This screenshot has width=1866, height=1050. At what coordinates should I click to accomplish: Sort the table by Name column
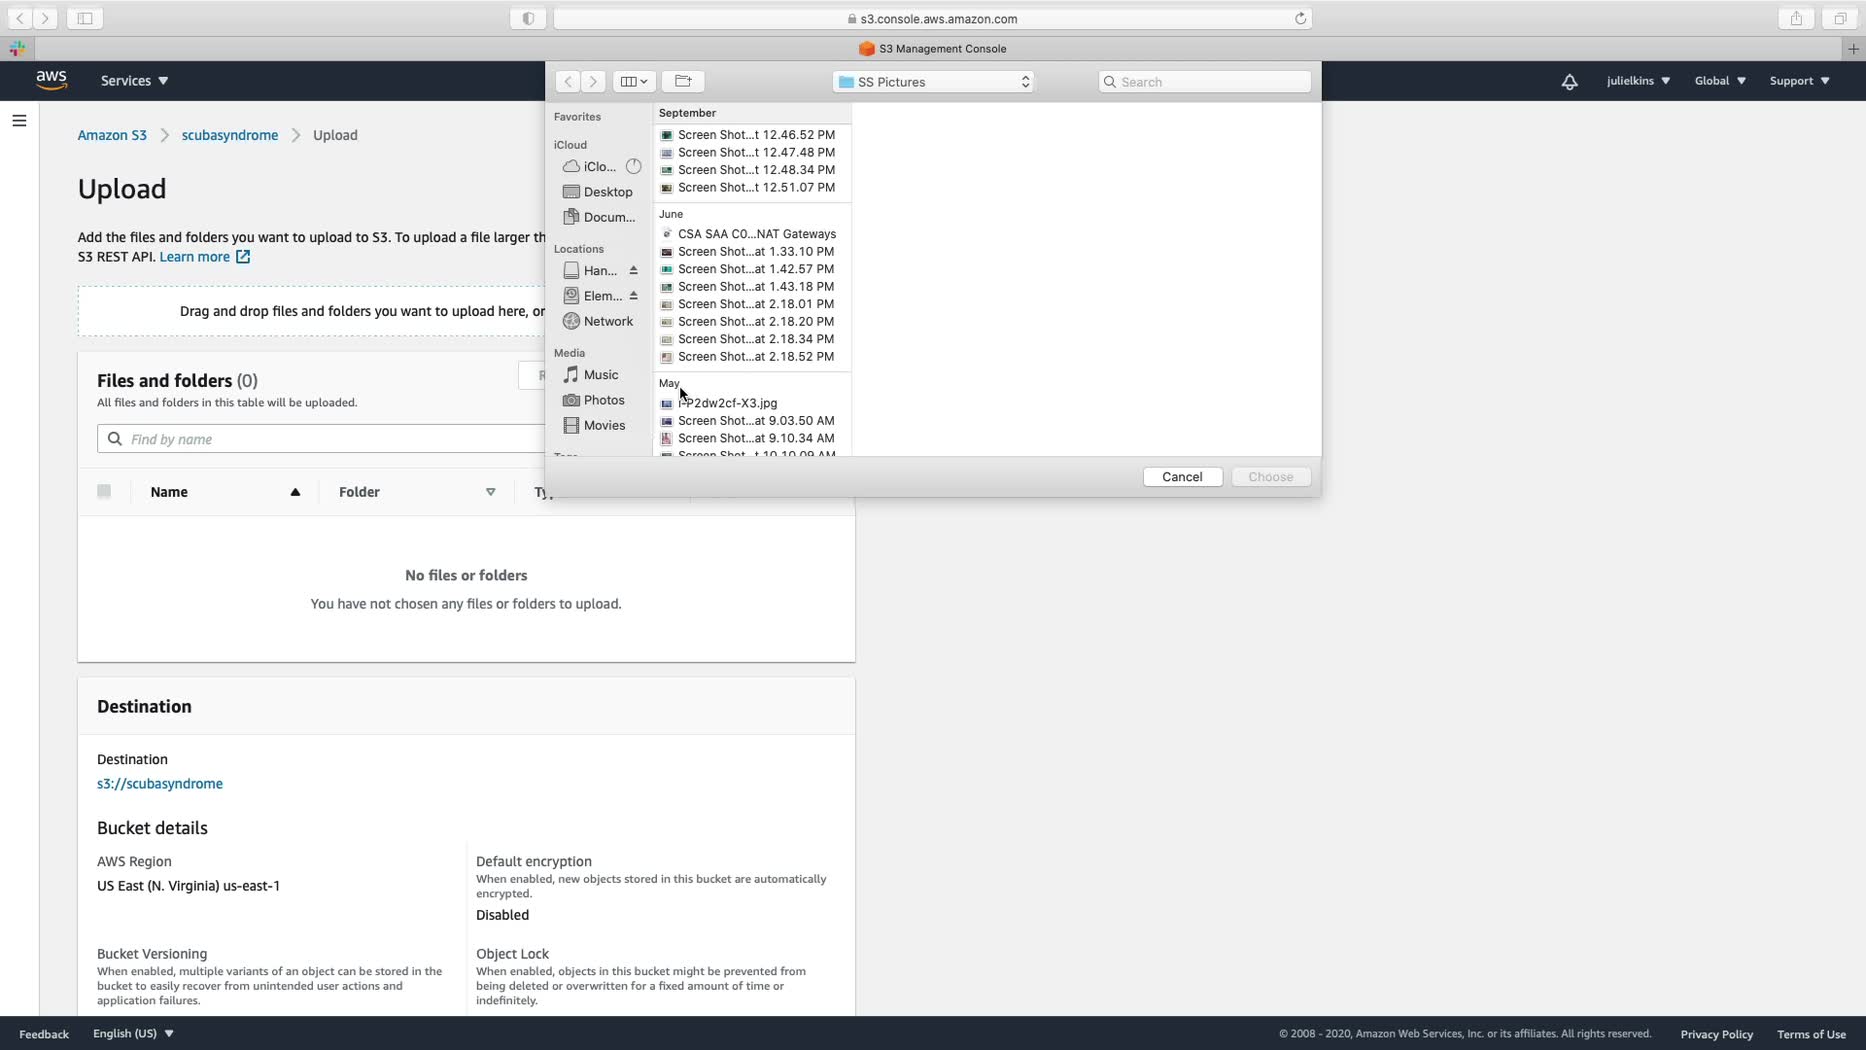point(225,492)
